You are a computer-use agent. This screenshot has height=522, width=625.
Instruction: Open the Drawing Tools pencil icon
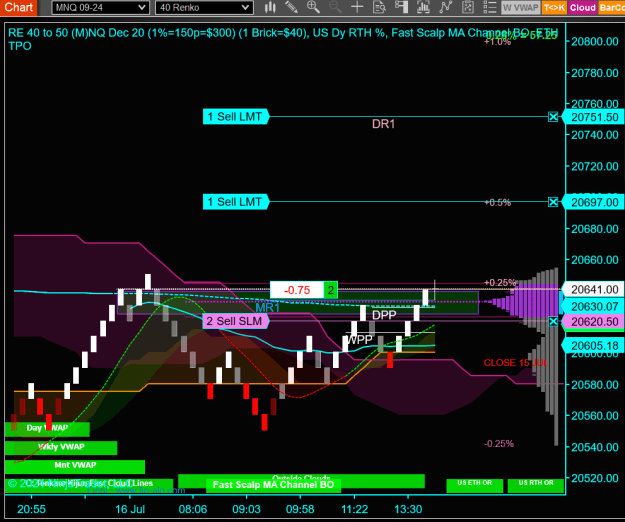point(291,7)
